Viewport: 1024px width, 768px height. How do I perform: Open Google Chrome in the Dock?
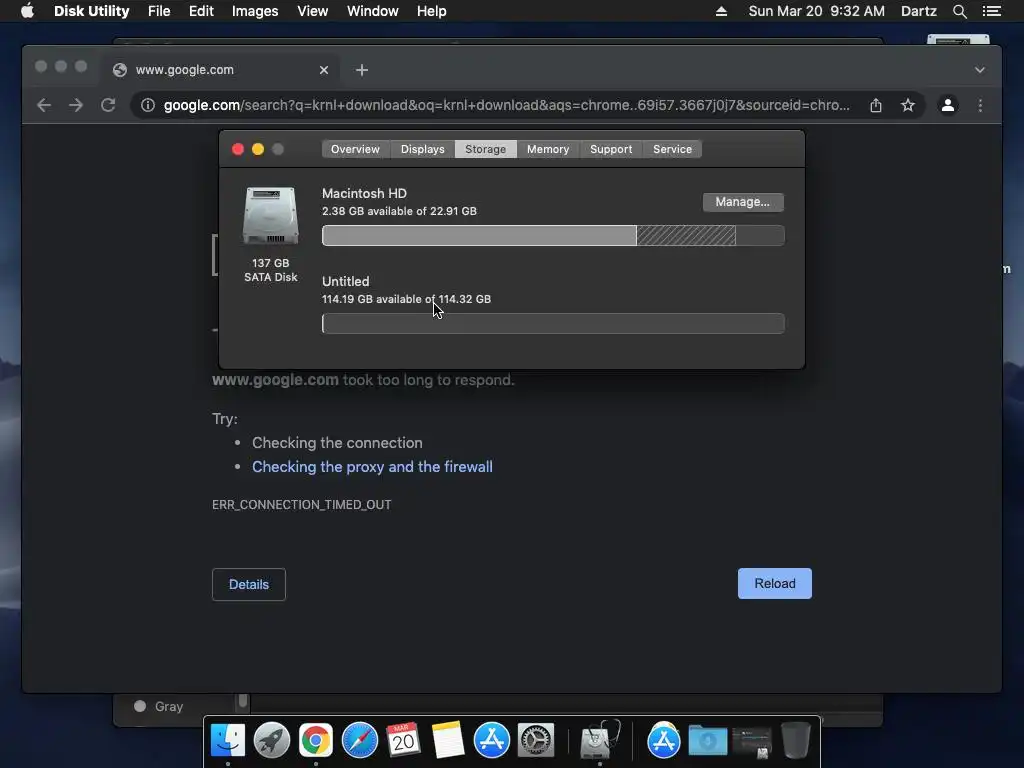315,740
